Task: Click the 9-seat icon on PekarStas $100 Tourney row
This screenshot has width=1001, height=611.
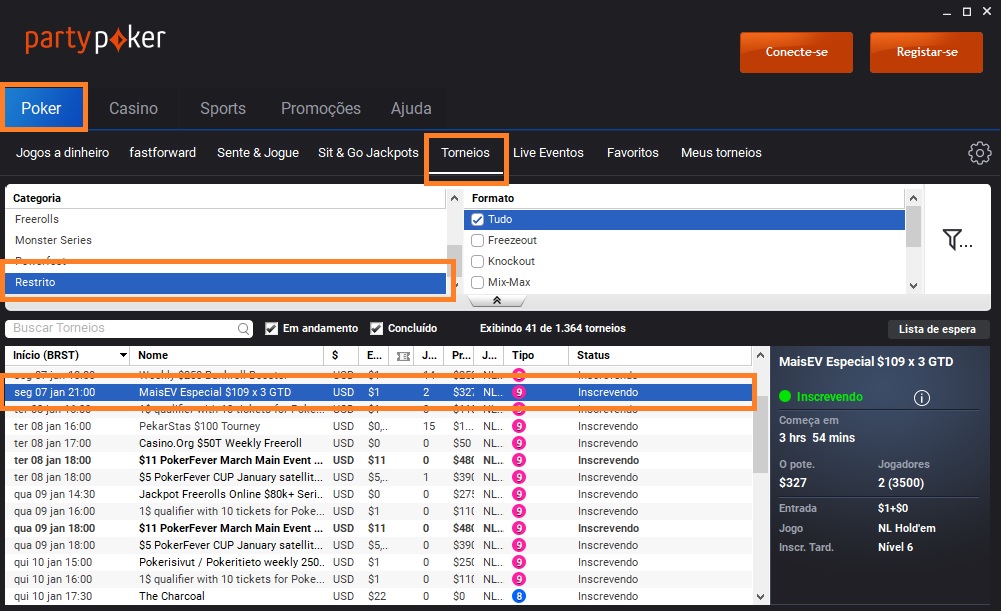Action: 519,426
